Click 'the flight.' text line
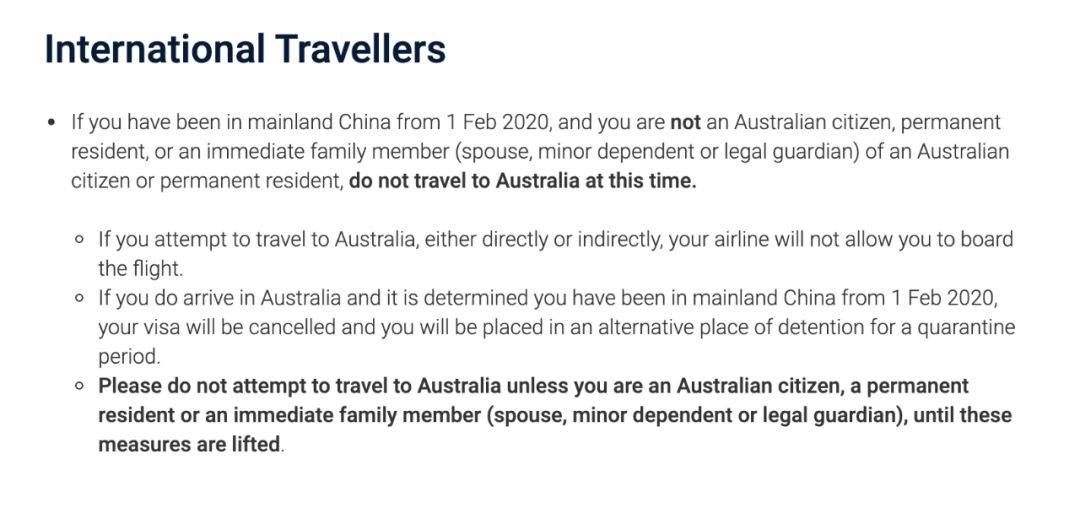Viewport: 1080px width, 508px height. click(x=141, y=268)
